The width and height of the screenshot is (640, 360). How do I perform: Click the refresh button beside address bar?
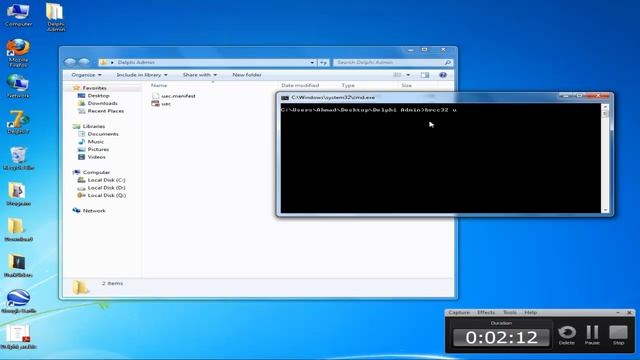tap(324, 62)
